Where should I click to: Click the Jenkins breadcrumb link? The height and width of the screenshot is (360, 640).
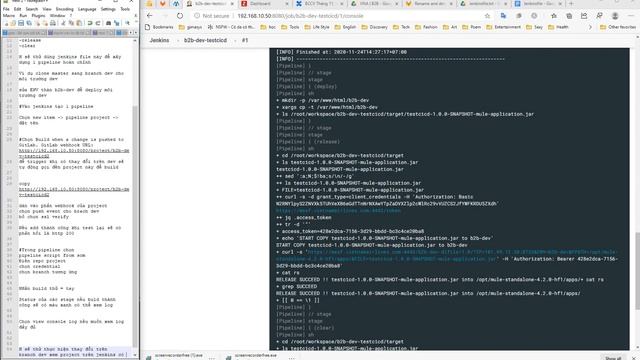coord(159,40)
